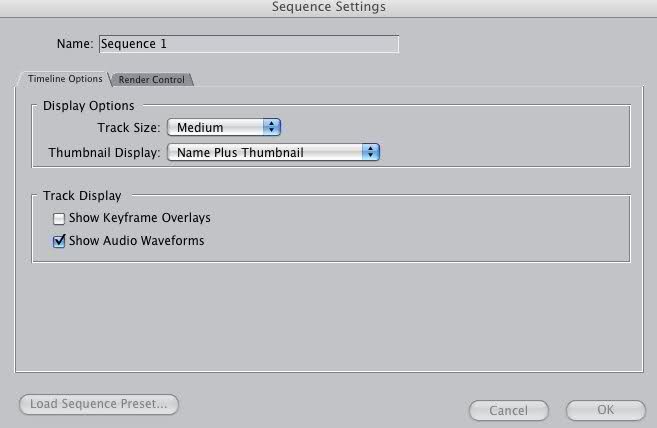Open the Track Size dropdown set to Medium
657x428 pixels.
pos(223,127)
